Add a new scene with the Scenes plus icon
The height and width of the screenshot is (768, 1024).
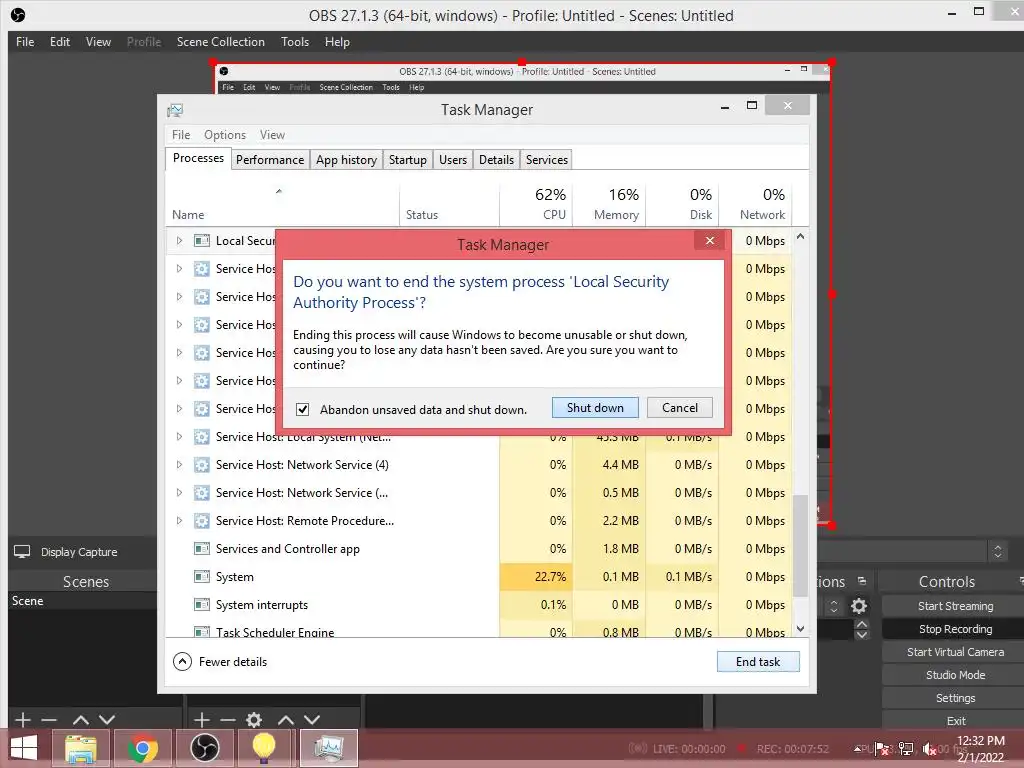[x=23, y=720]
